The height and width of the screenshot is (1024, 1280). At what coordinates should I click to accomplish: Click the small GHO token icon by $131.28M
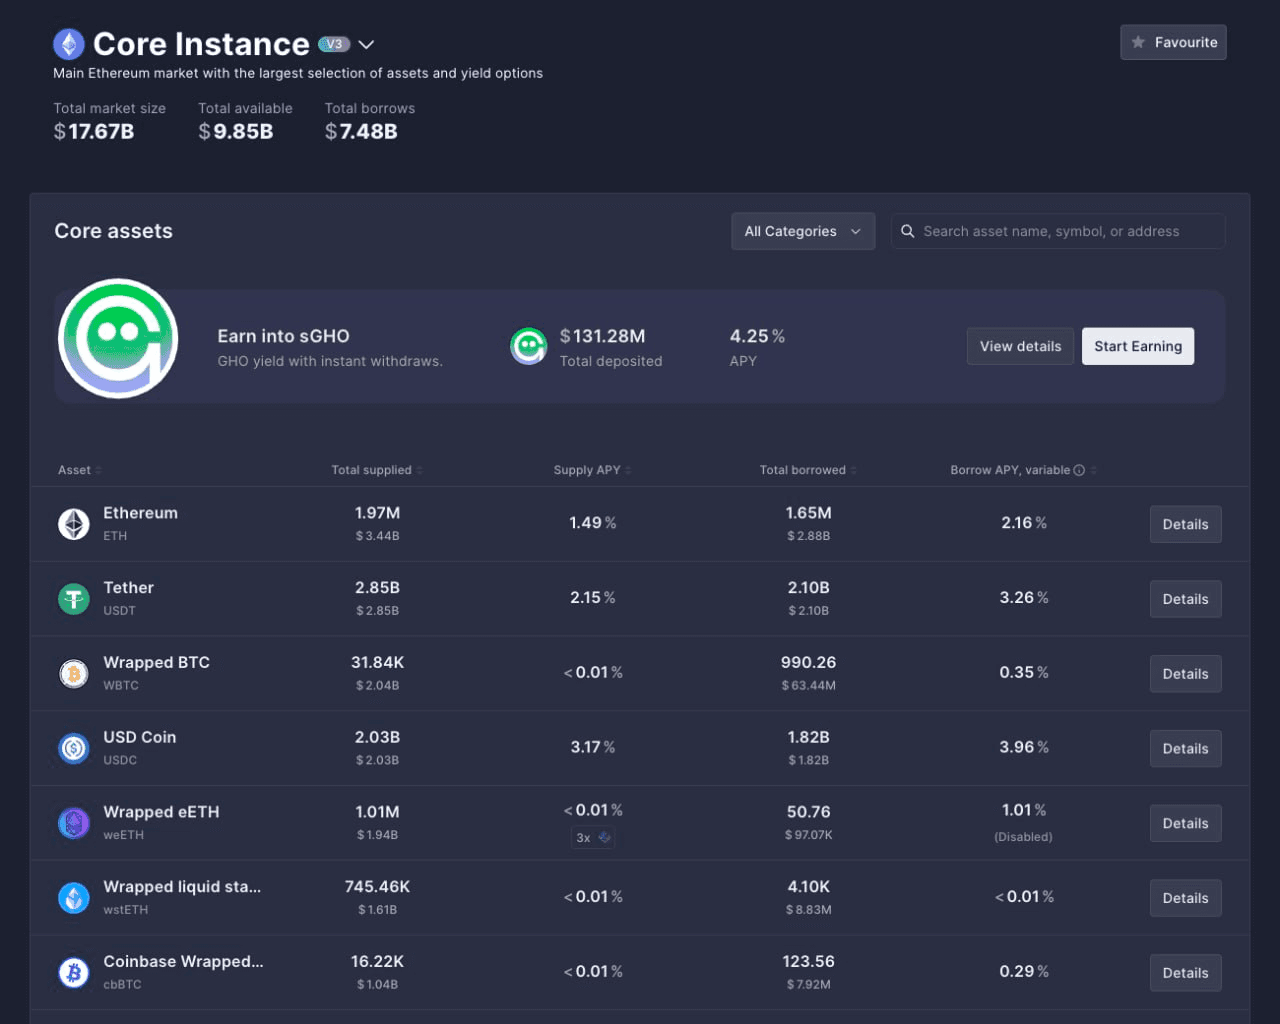[529, 346]
